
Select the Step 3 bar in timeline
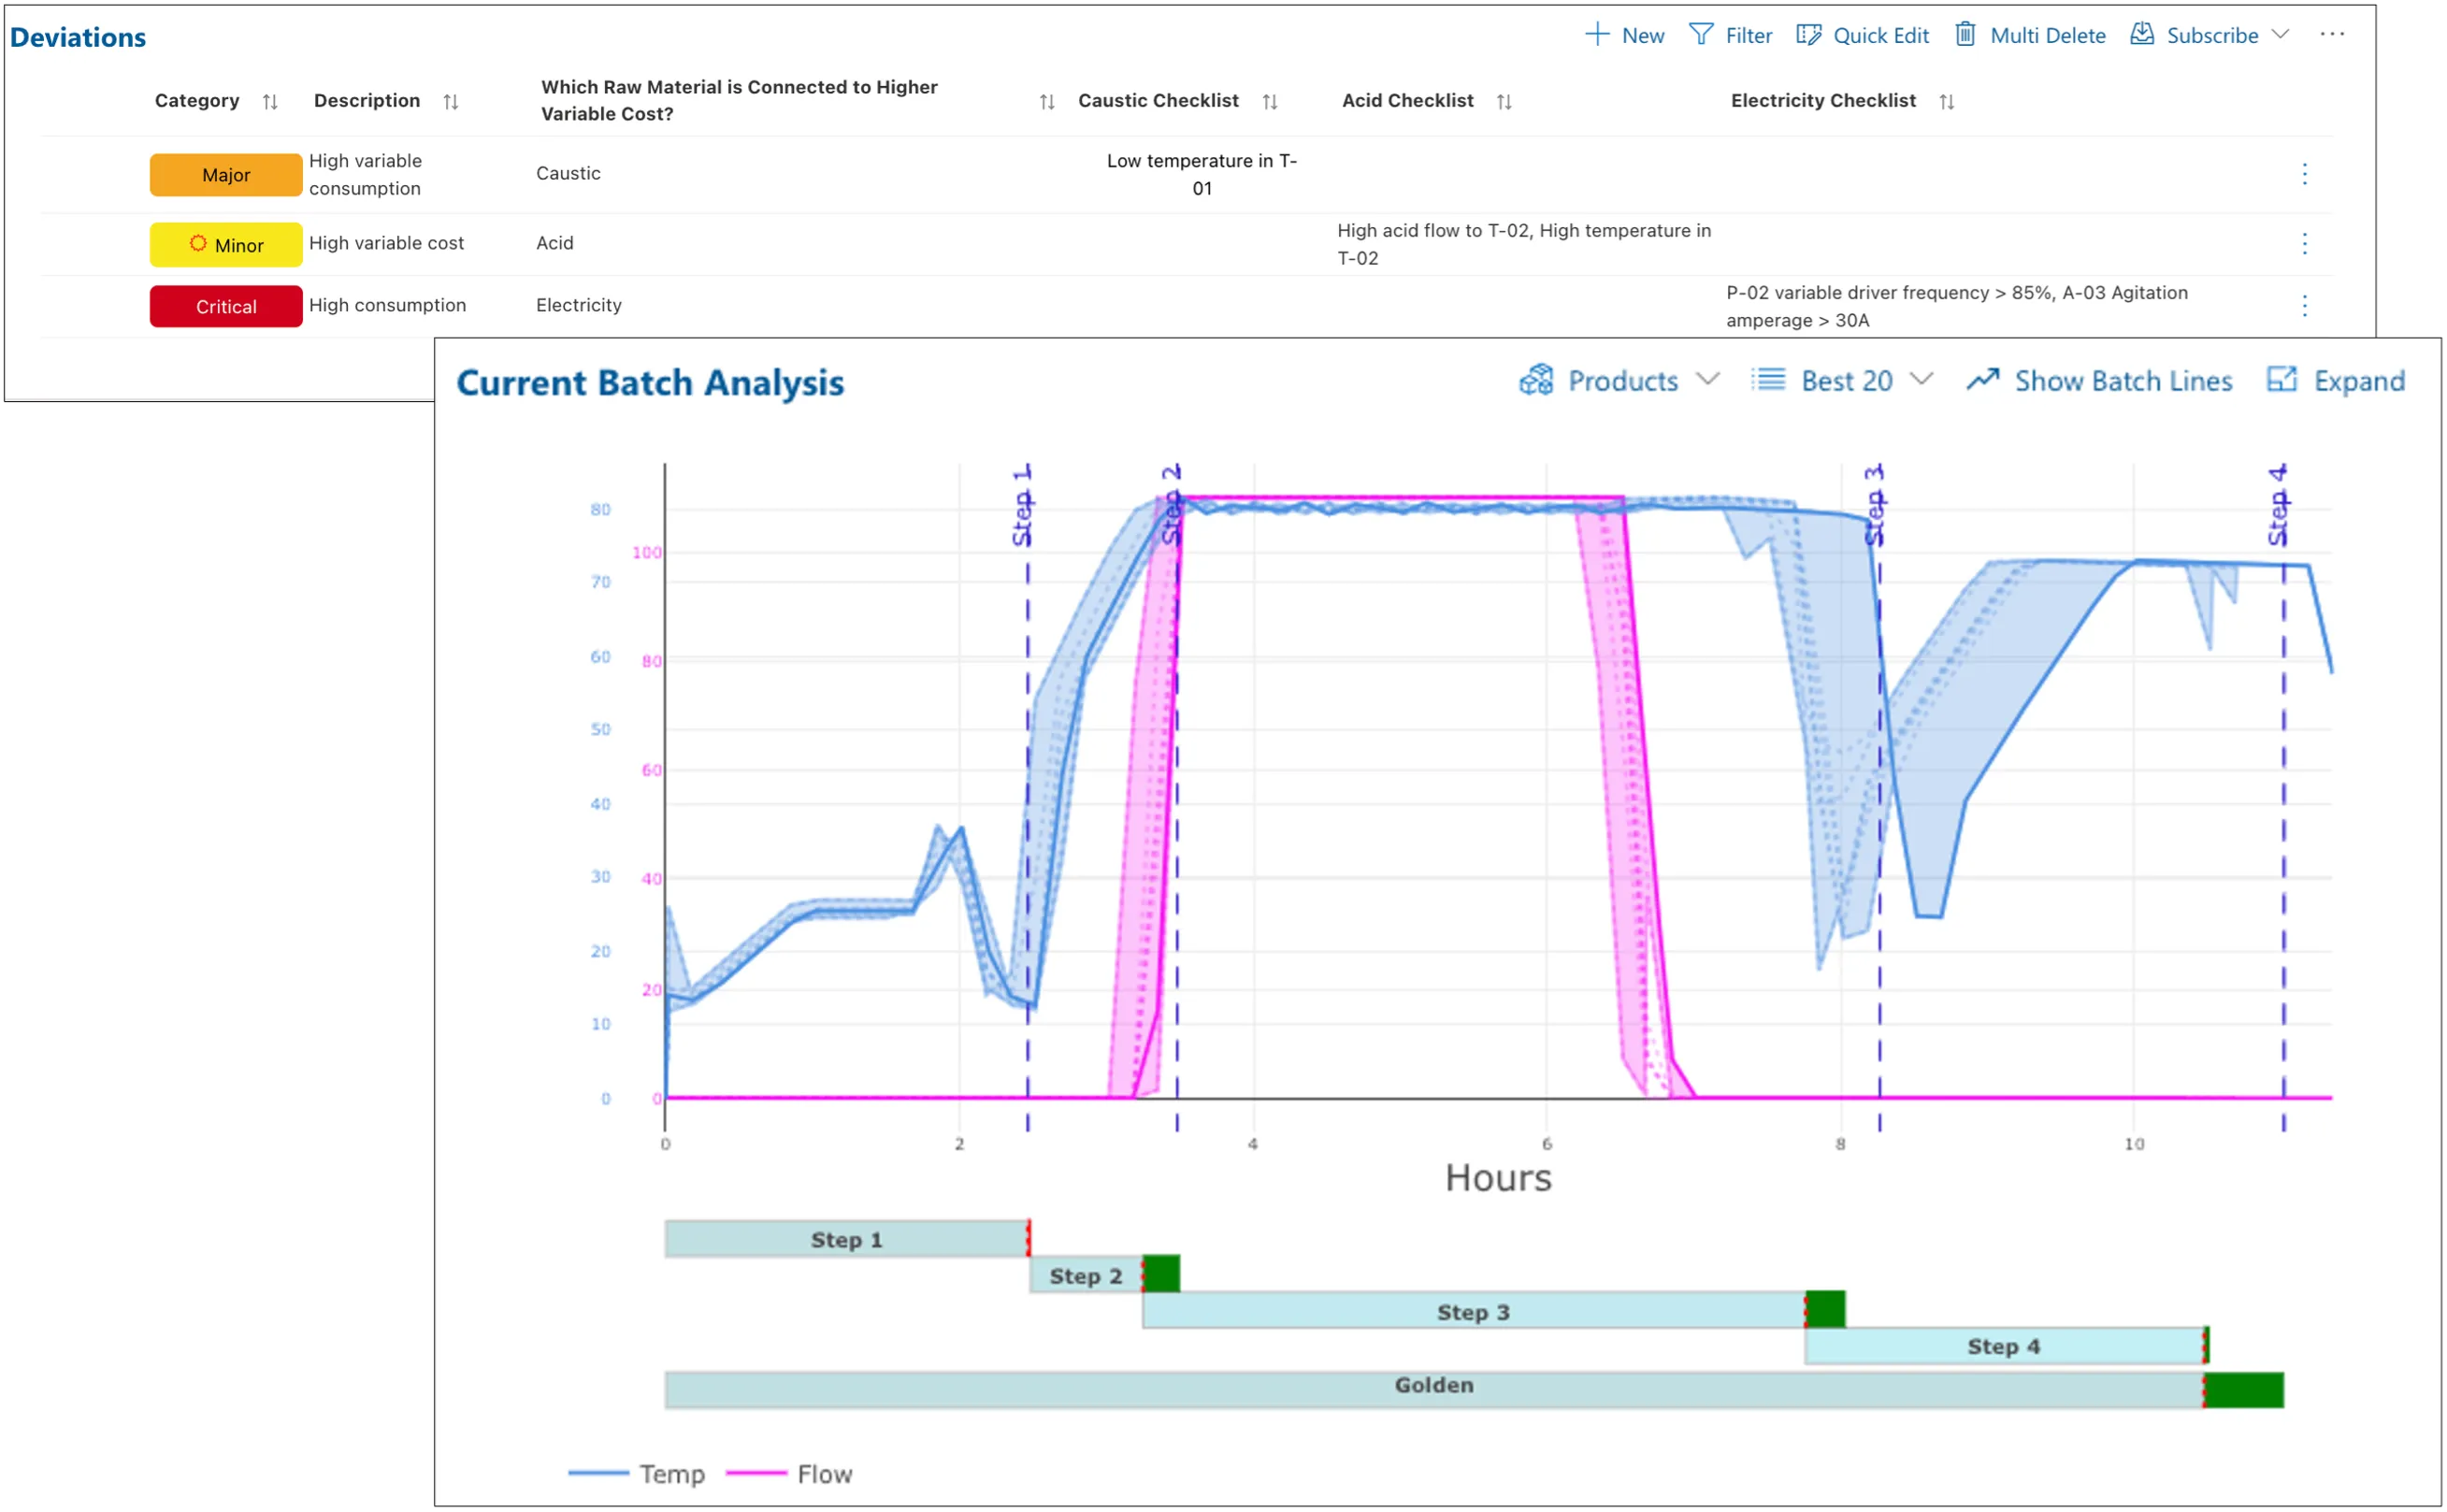point(1474,1311)
